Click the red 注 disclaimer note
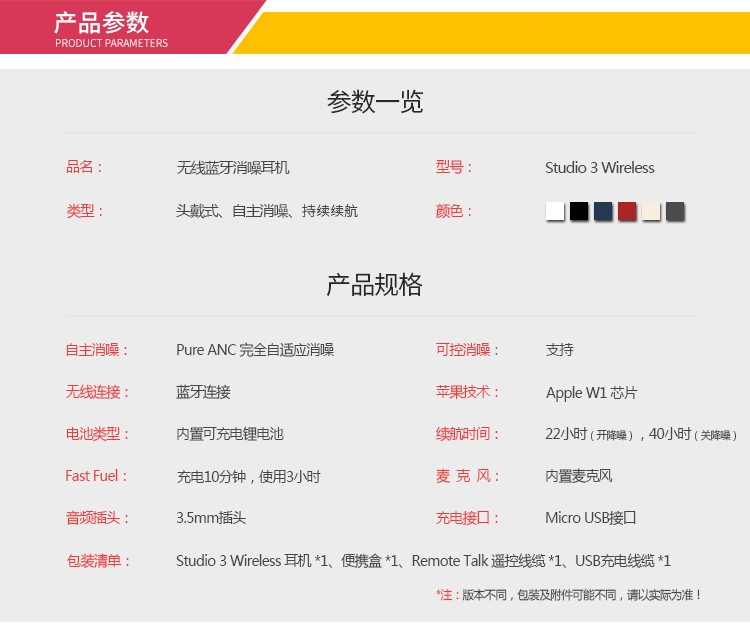750x637 pixels. point(568,595)
